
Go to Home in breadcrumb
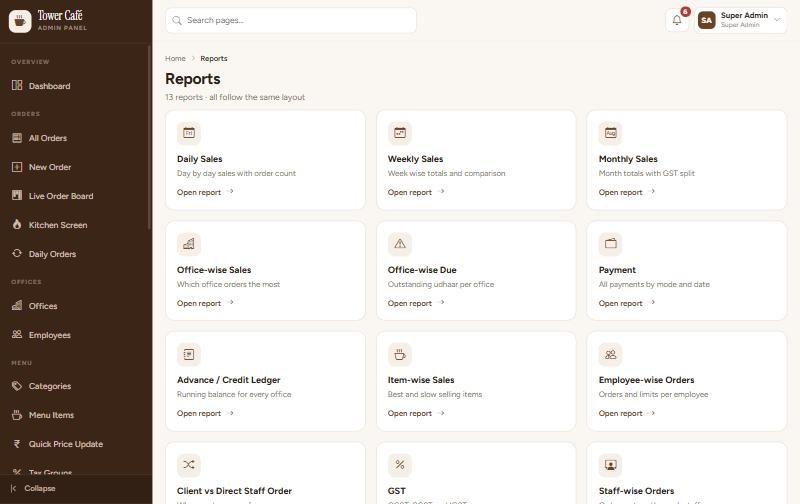(175, 59)
